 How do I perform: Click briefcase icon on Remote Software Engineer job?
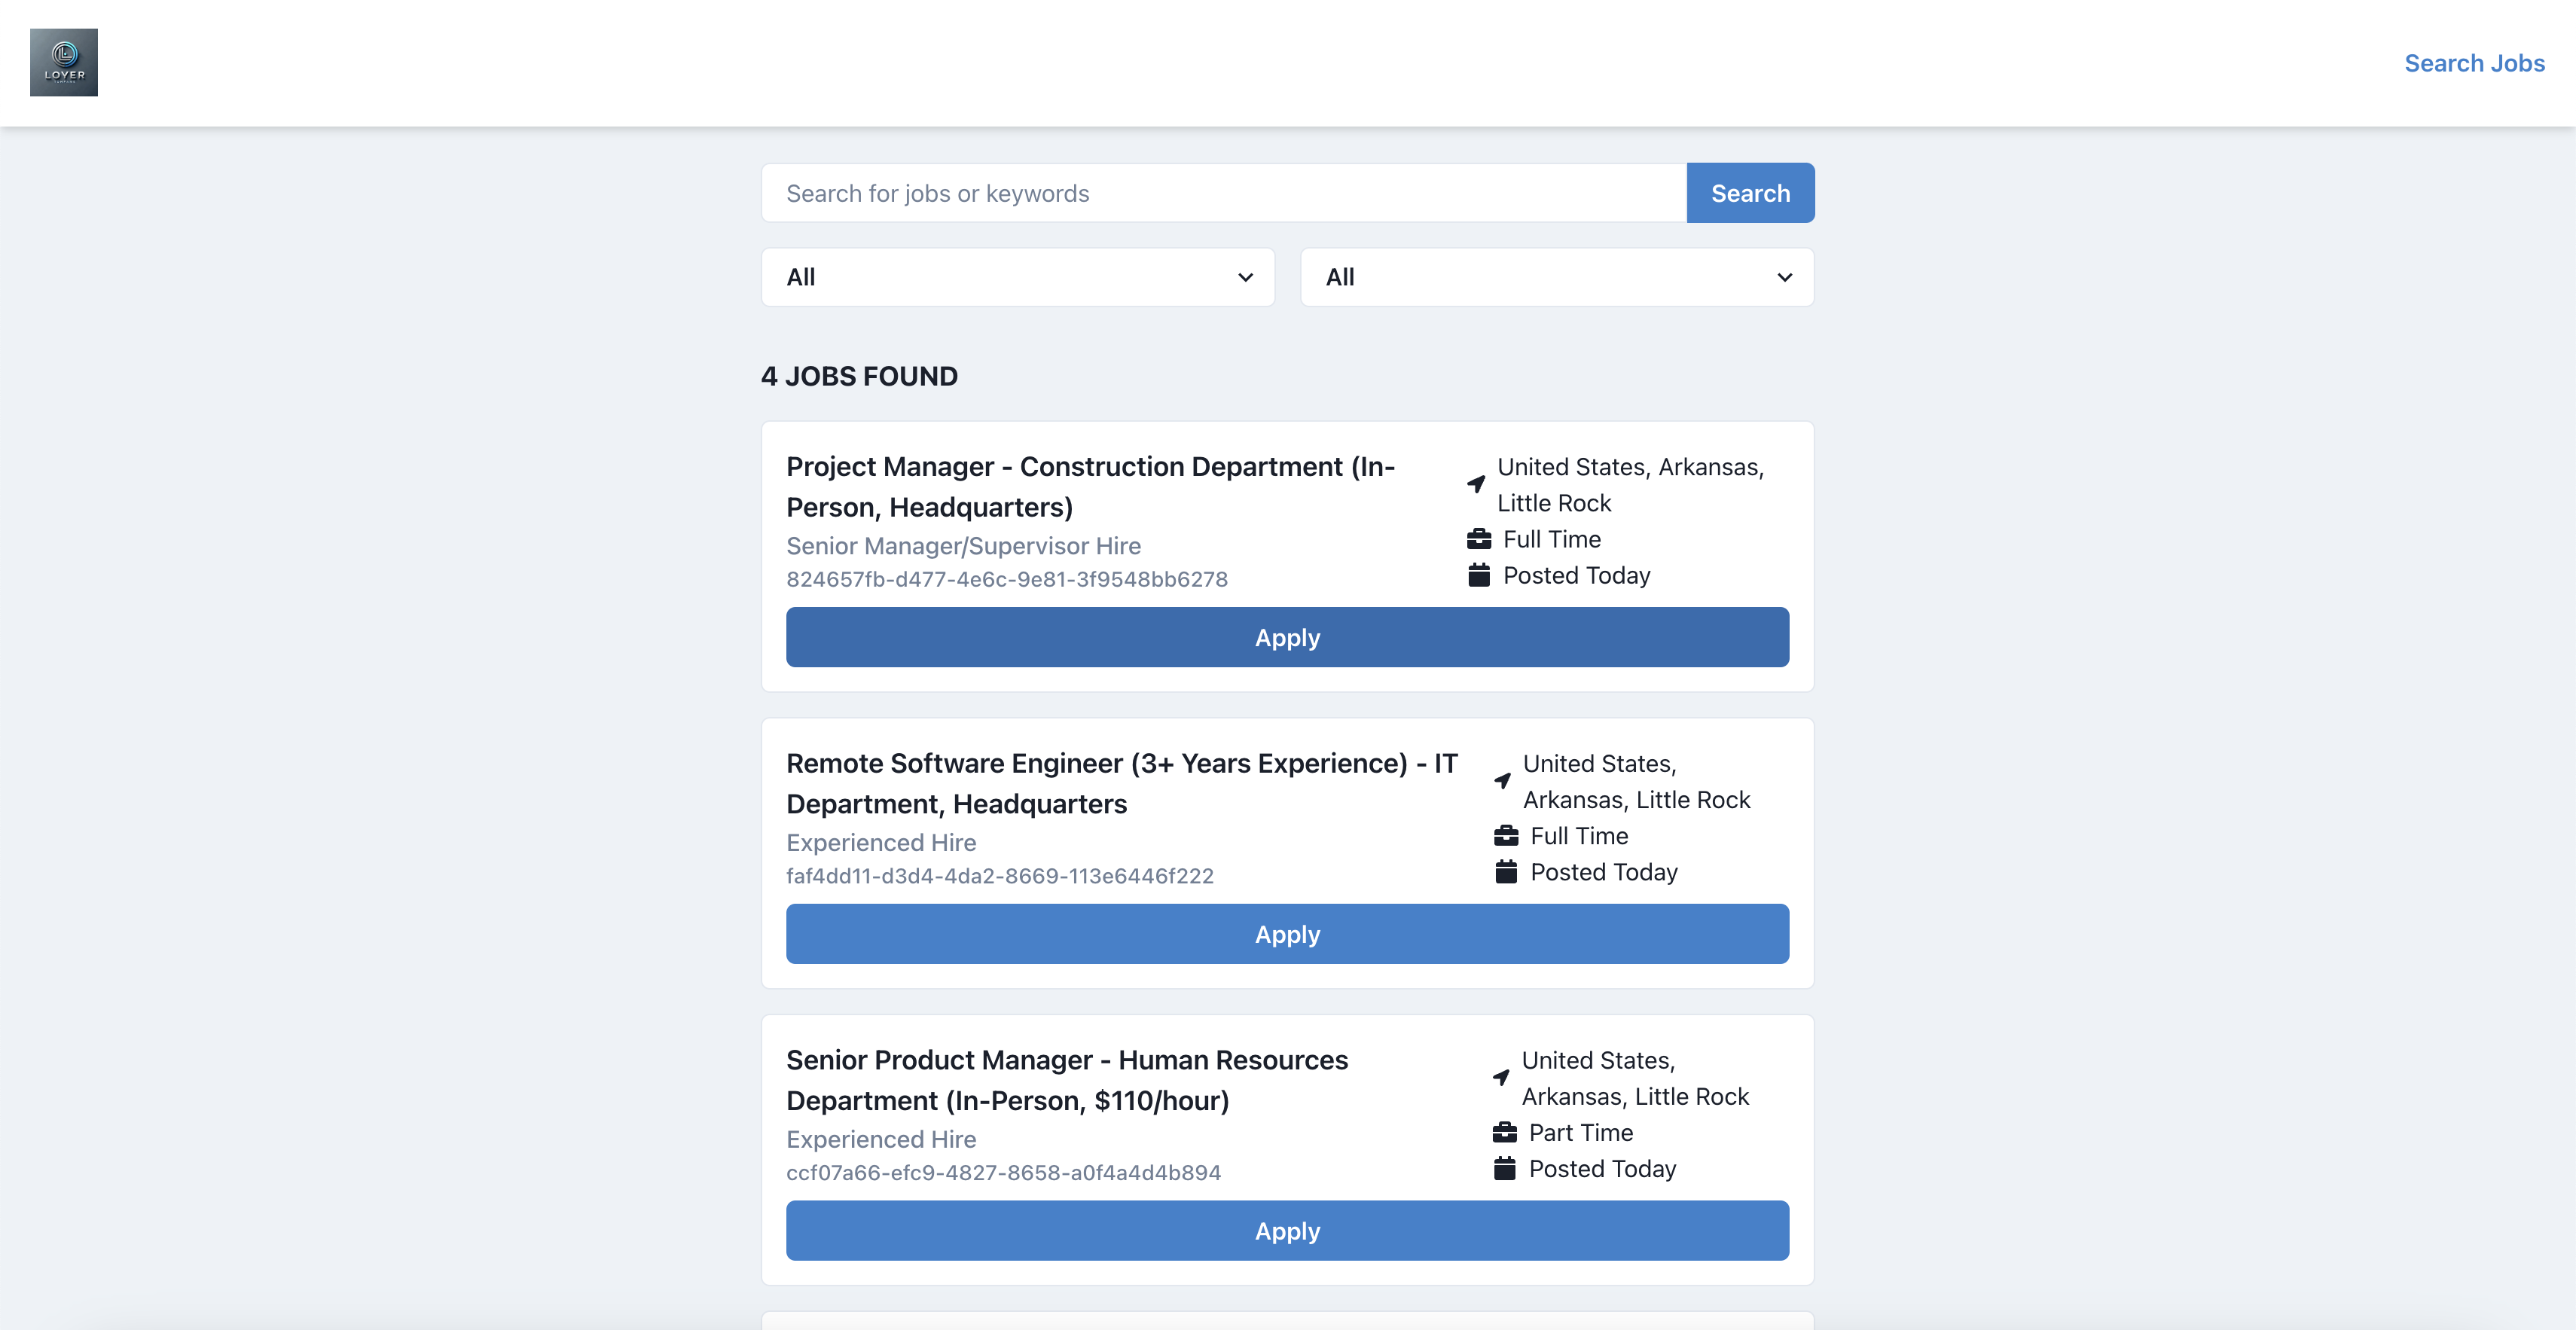1506,836
